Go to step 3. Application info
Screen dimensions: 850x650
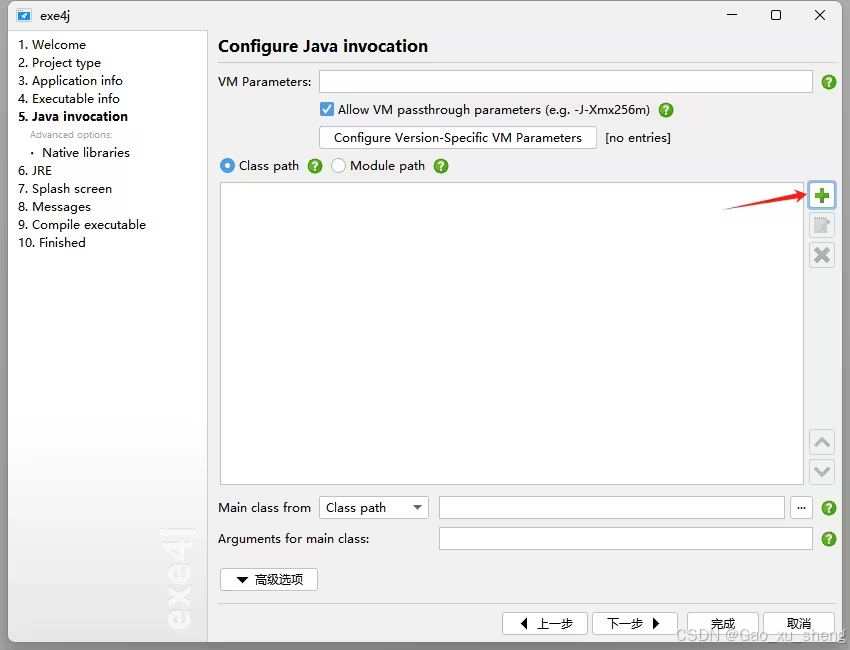point(70,81)
